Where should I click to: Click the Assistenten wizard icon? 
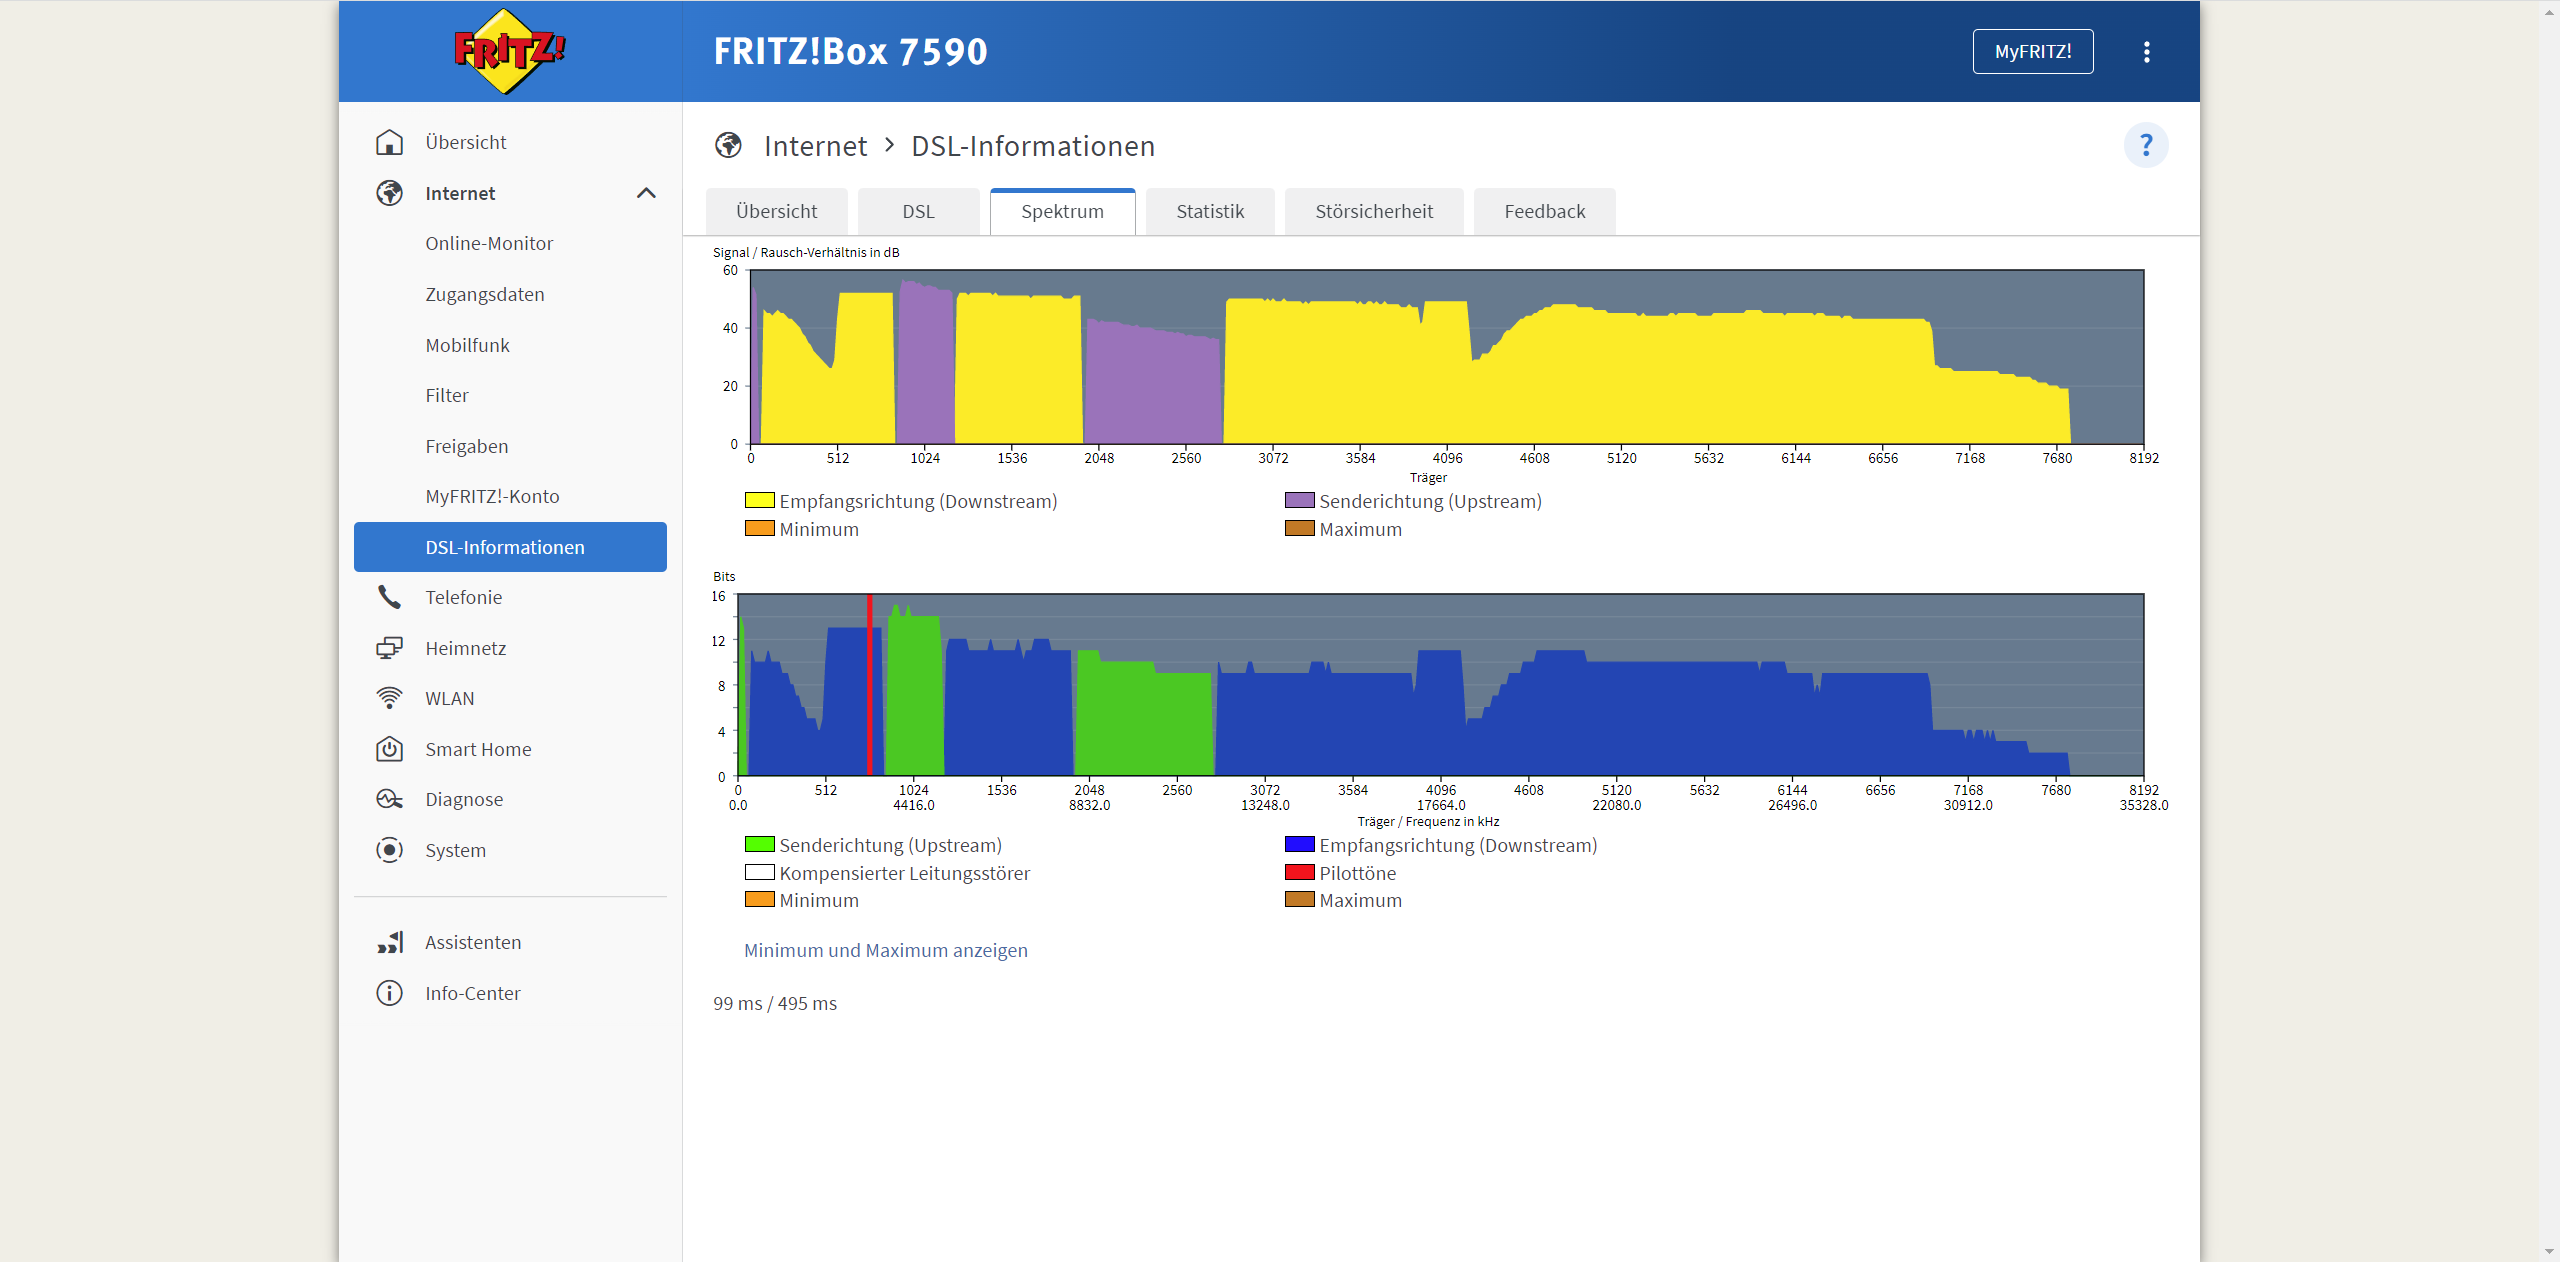click(x=389, y=942)
